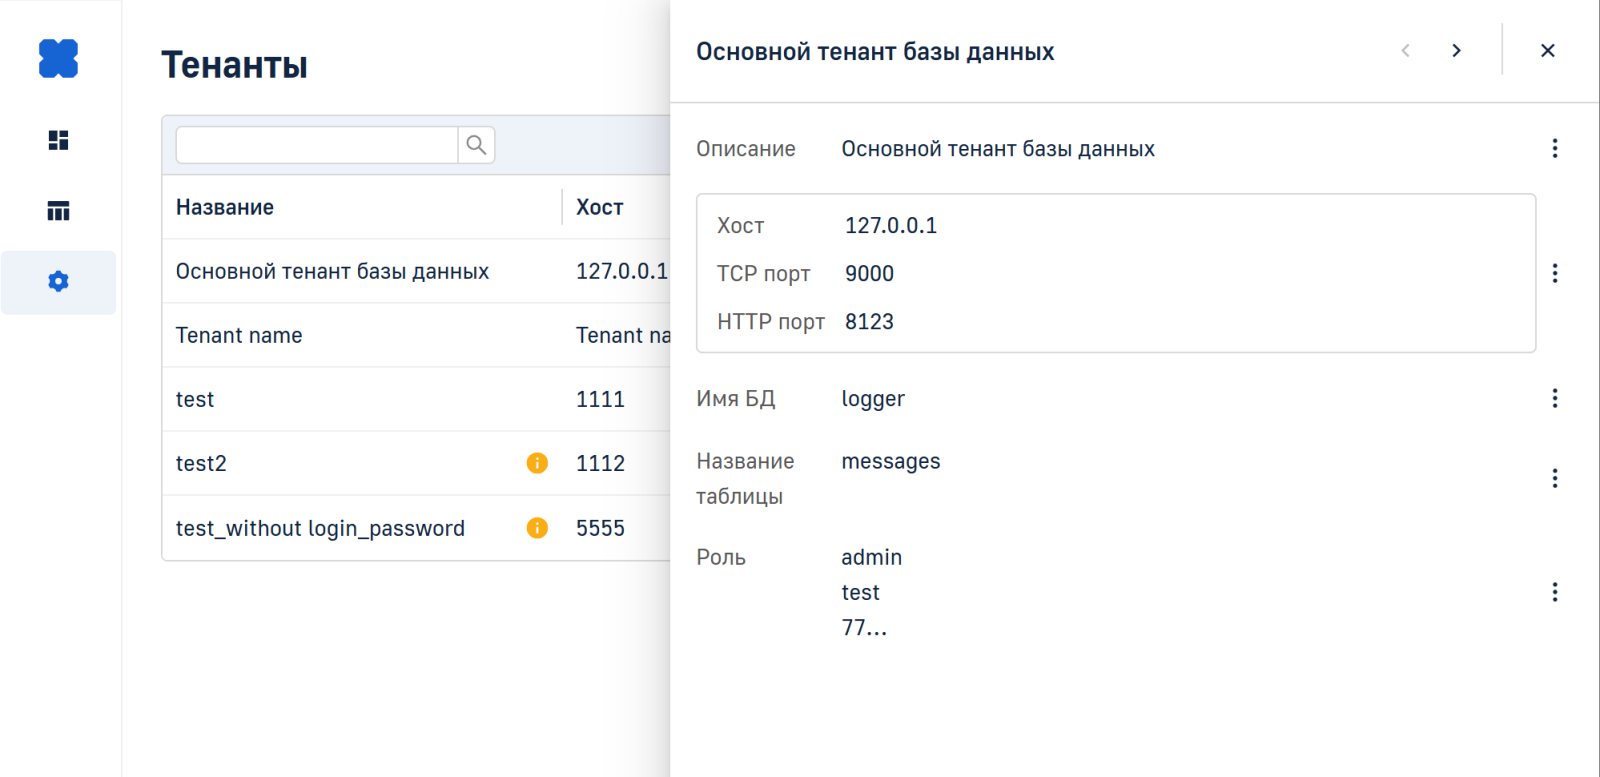Image resolution: width=1600 pixels, height=777 pixels.
Task: Click the tenant search input field
Action: click(317, 145)
